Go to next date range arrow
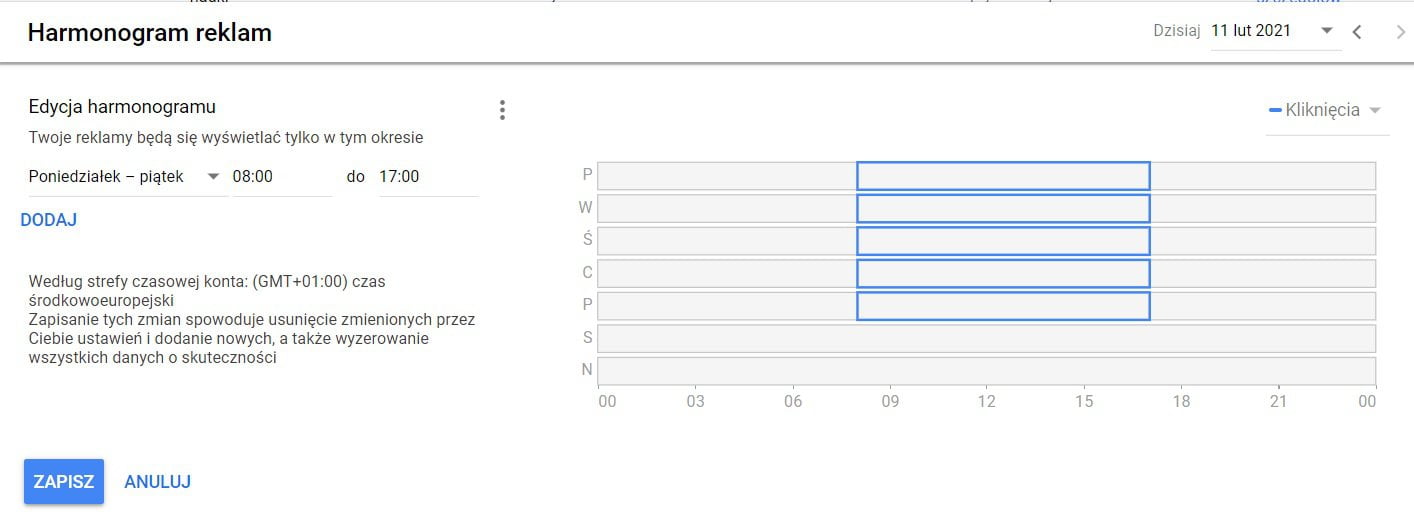Viewport: 1414px width, 520px height. (x=1400, y=32)
